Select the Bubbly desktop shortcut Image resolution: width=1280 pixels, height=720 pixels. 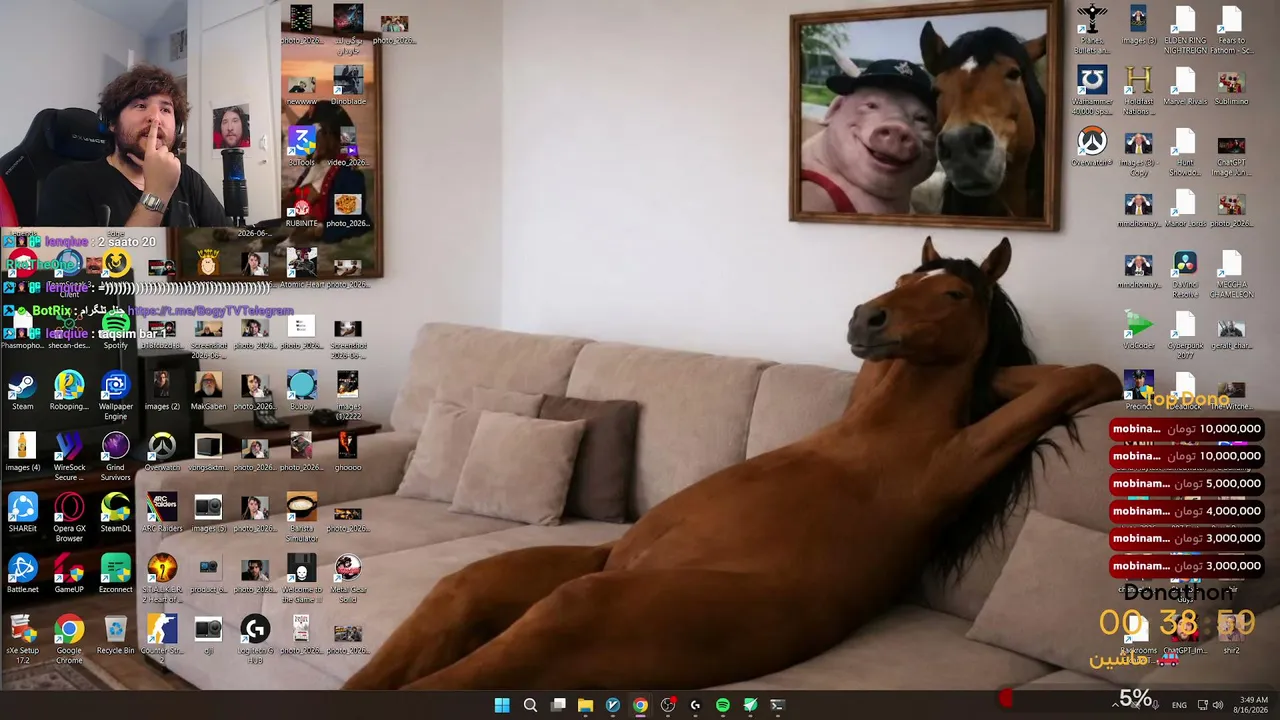[x=301, y=391]
